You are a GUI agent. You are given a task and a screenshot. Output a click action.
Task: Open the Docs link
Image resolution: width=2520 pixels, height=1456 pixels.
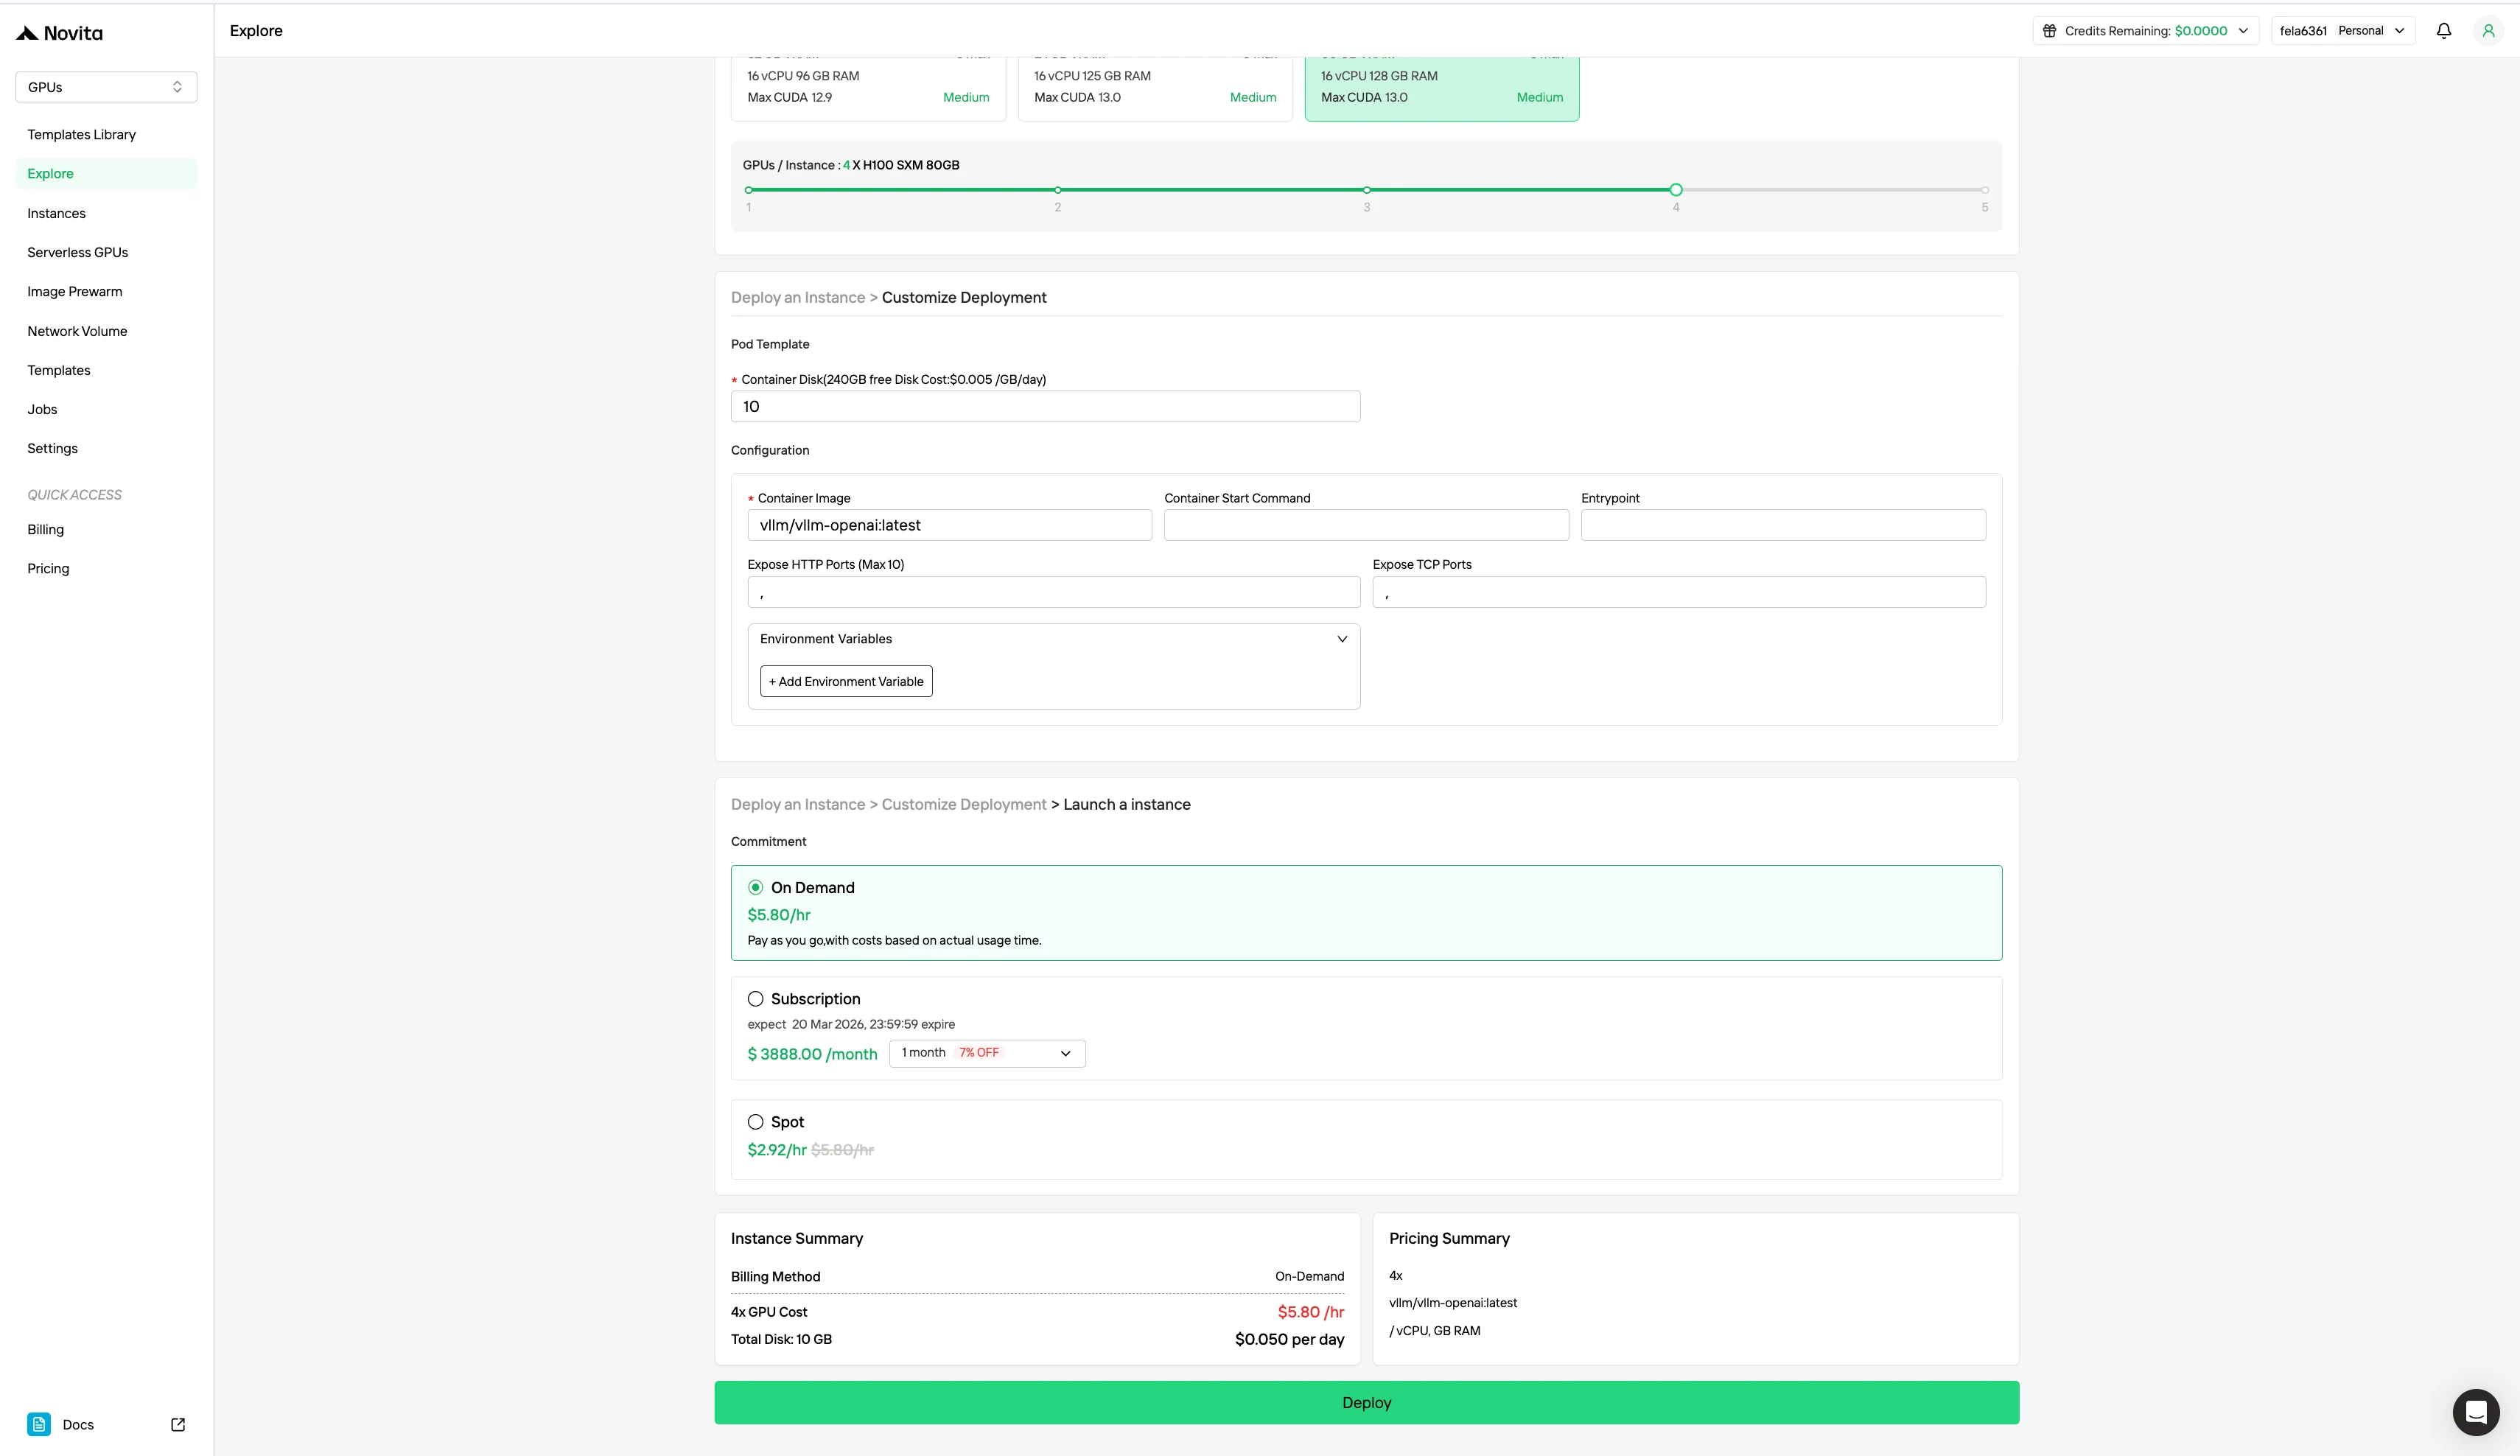[x=78, y=1425]
